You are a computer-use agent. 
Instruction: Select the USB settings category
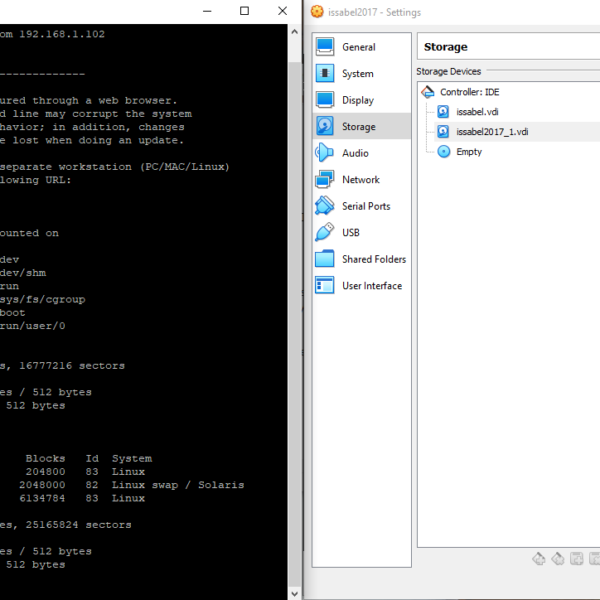[350, 233]
